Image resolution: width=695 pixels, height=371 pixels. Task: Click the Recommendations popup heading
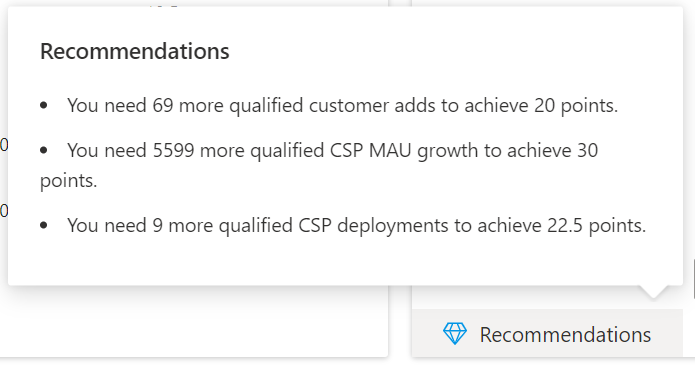click(x=135, y=51)
